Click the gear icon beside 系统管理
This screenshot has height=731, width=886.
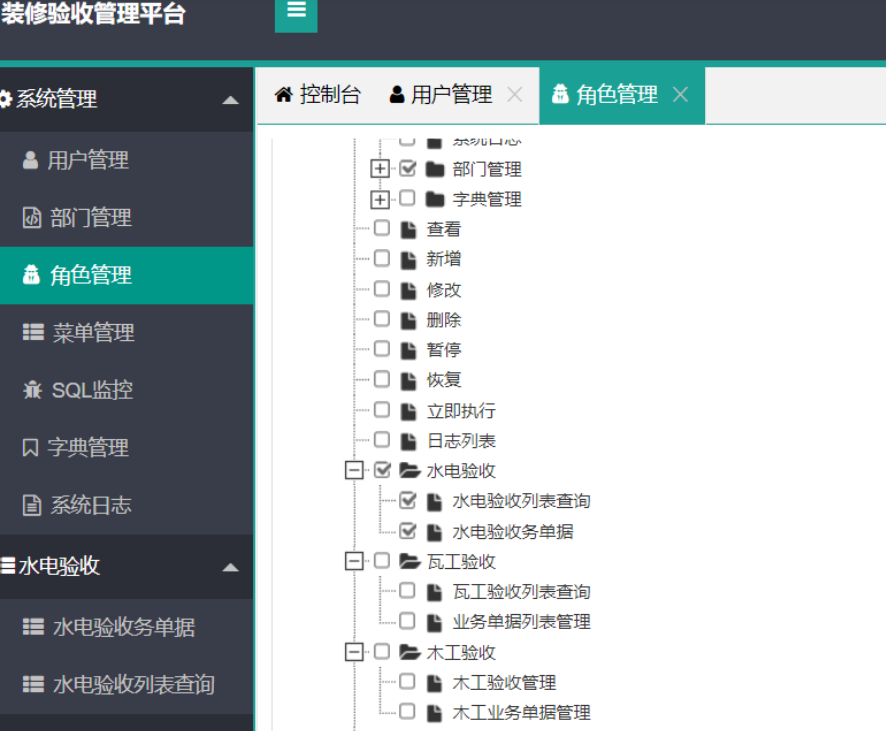pyautogui.click(x=5, y=99)
